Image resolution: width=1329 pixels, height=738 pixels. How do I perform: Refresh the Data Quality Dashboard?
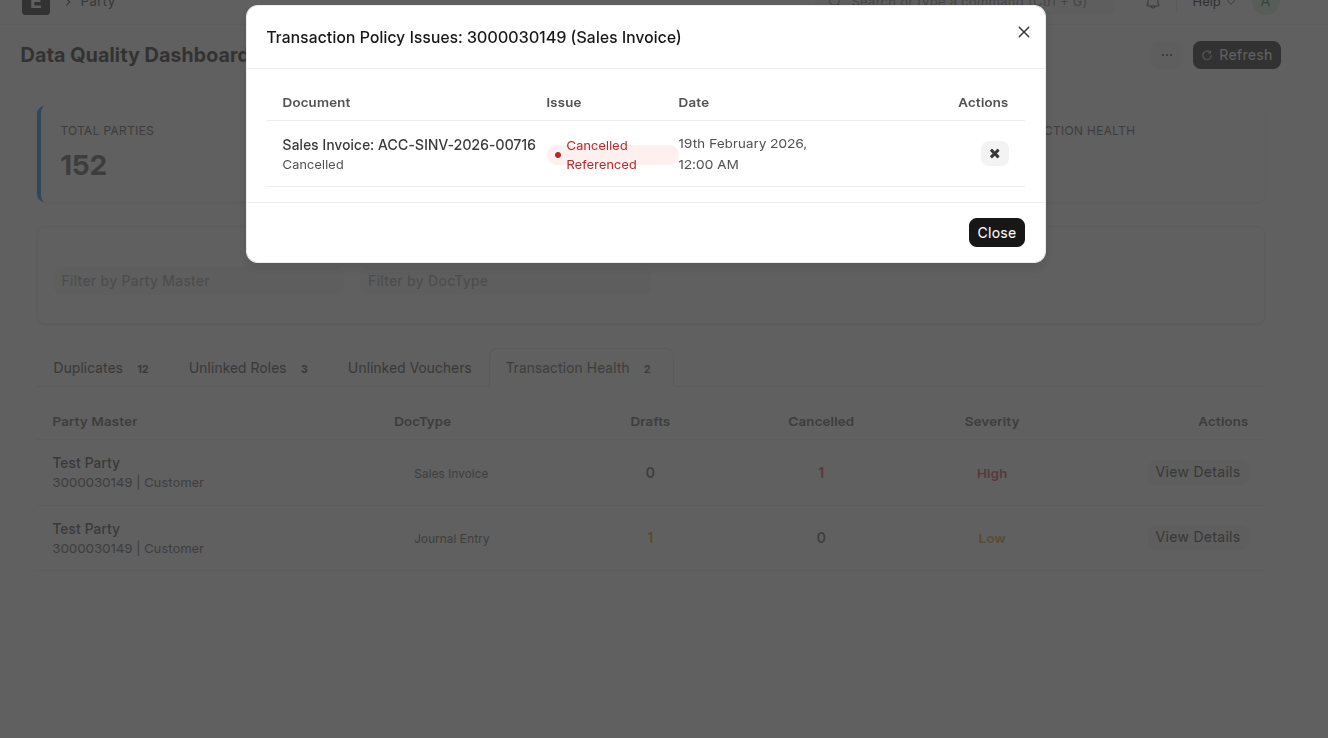(x=1236, y=55)
